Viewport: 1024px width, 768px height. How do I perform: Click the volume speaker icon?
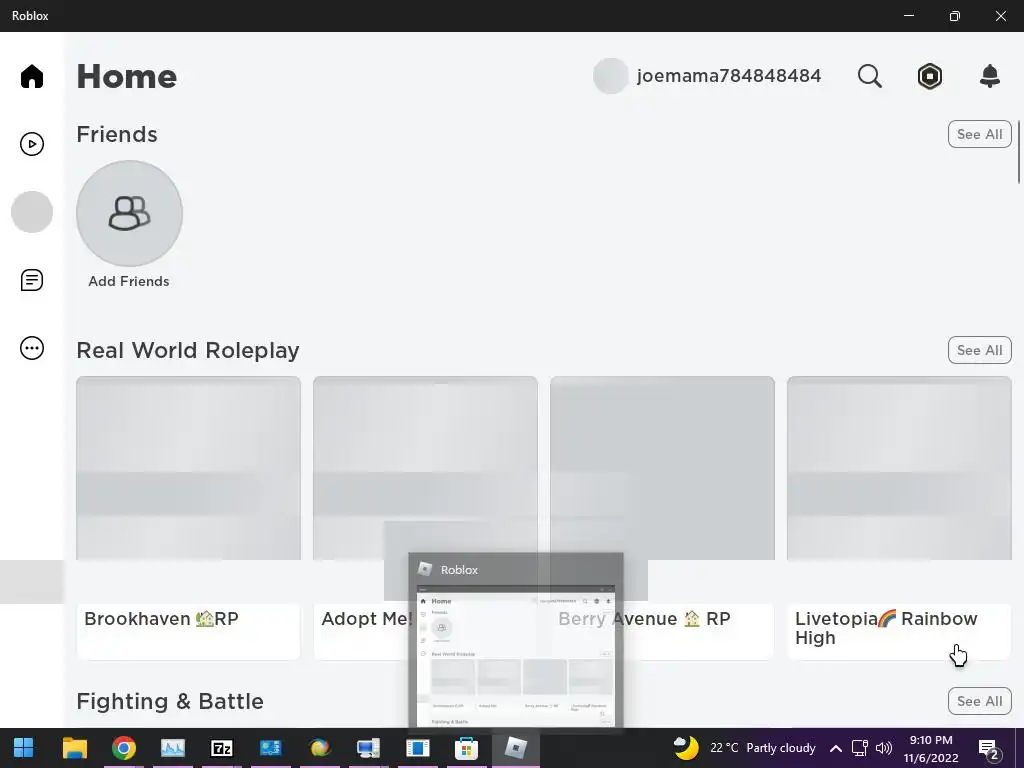(x=884, y=748)
